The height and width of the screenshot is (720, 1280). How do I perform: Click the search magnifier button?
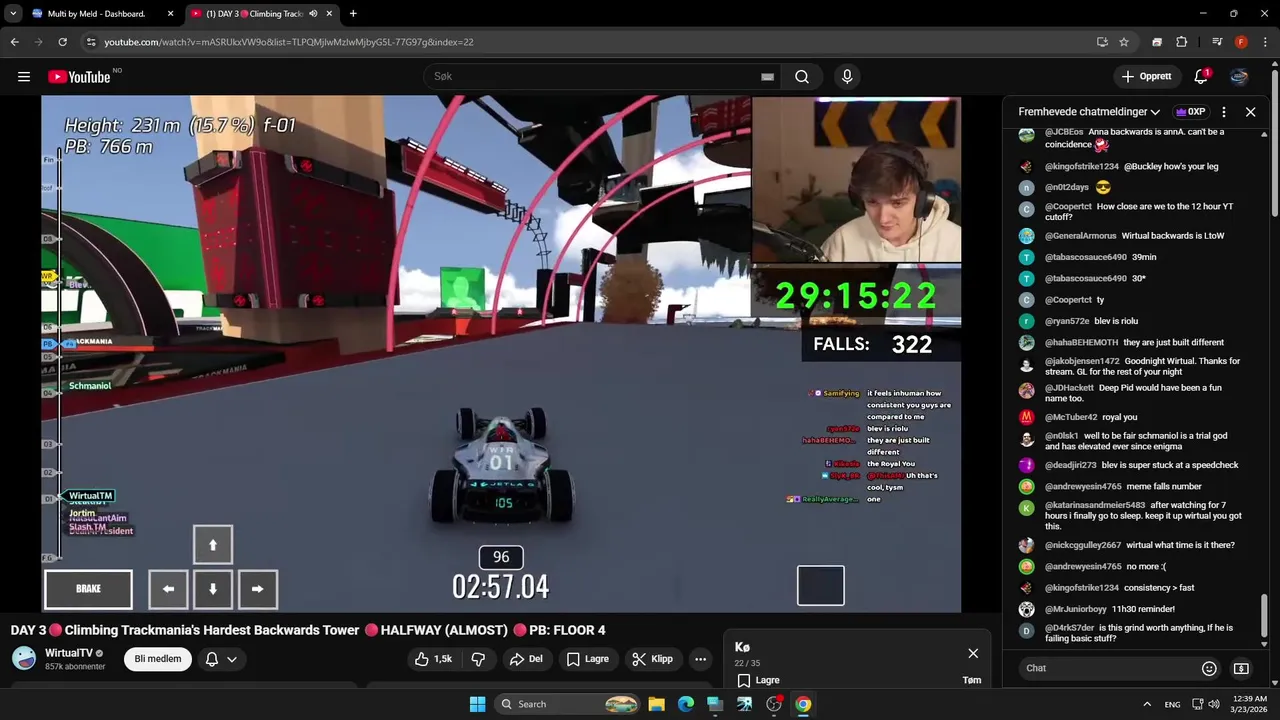(802, 76)
